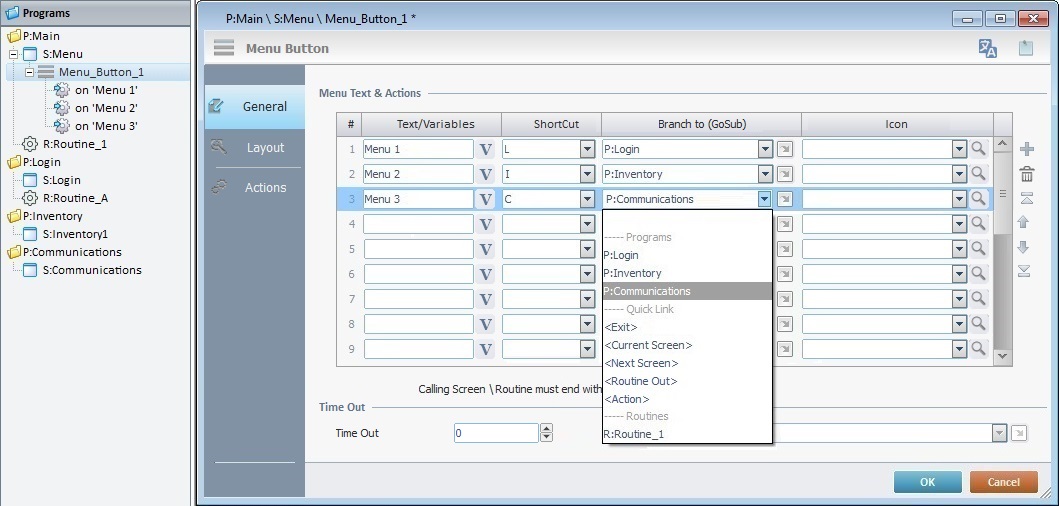Image resolution: width=1059 pixels, height=506 pixels.
Task: Select R:Routine_1 in the dropdown list
Action: 634,434
